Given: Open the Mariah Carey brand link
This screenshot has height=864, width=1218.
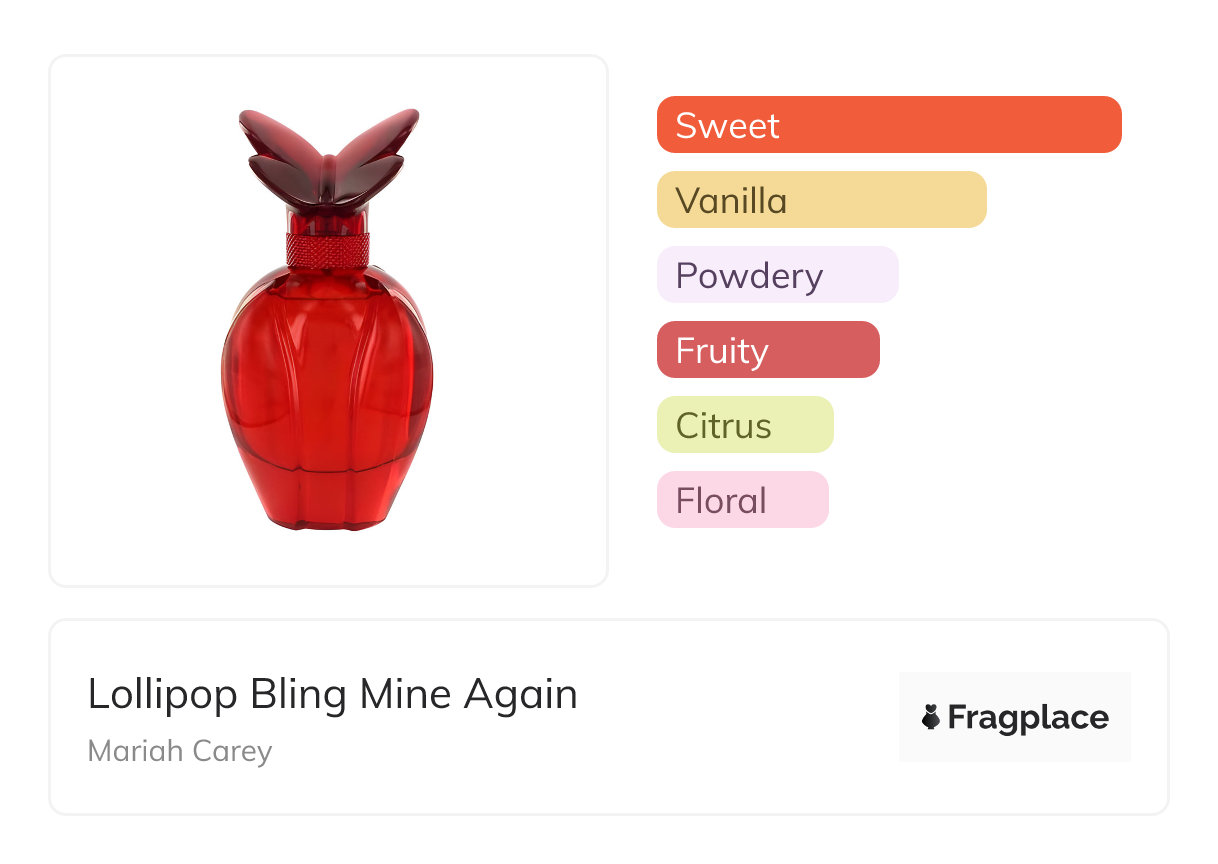Looking at the screenshot, I should pyautogui.click(x=180, y=751).
